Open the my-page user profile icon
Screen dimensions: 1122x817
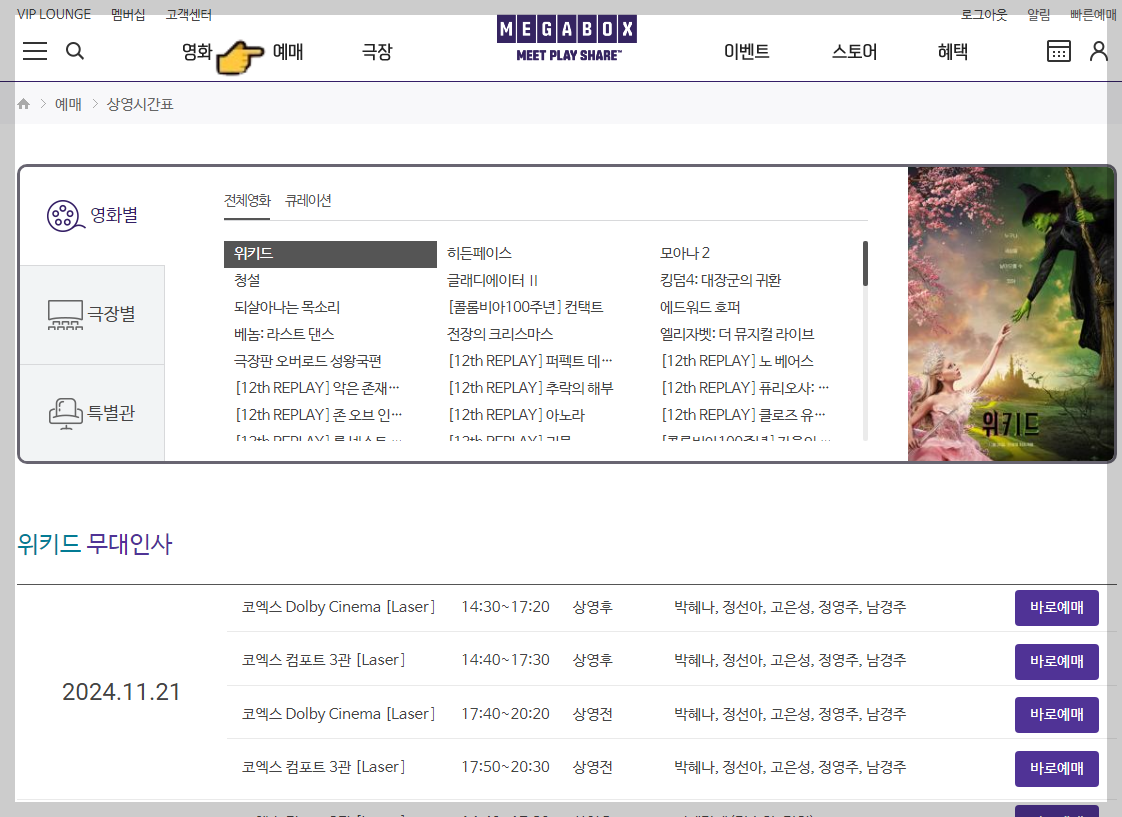click(1098, 51)
